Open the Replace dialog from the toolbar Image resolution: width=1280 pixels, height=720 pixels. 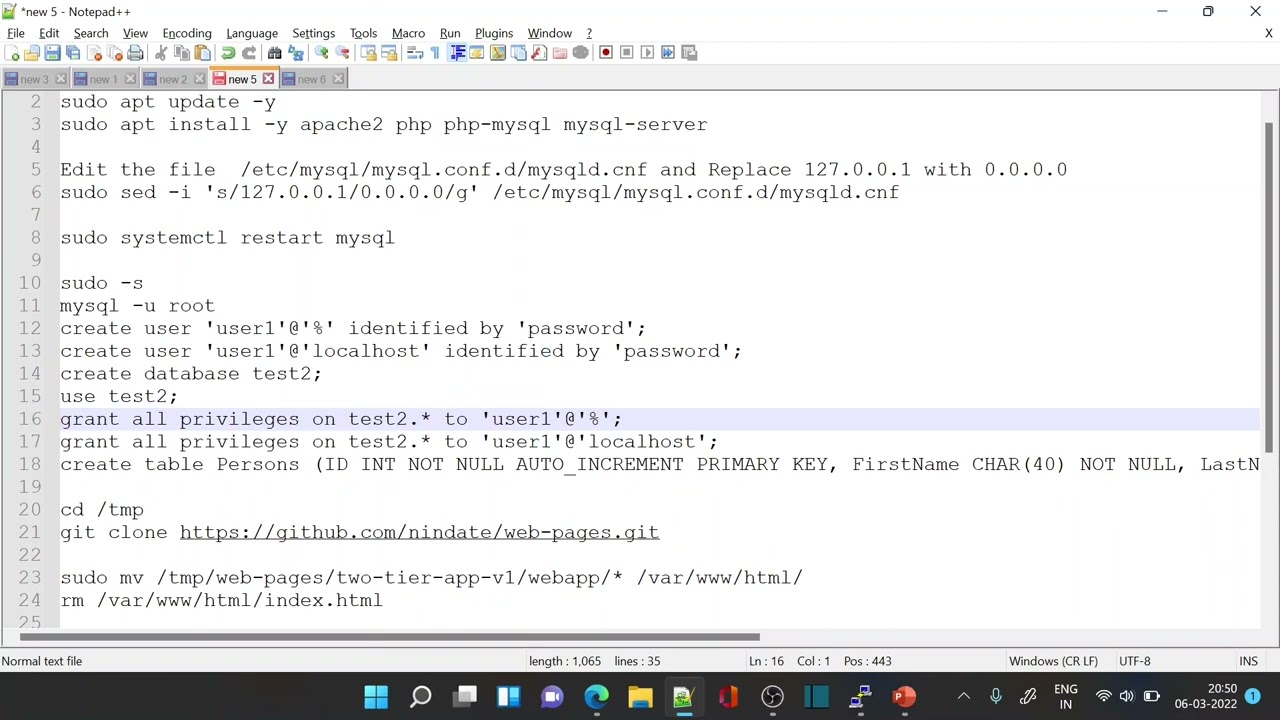tap(296, 53)
